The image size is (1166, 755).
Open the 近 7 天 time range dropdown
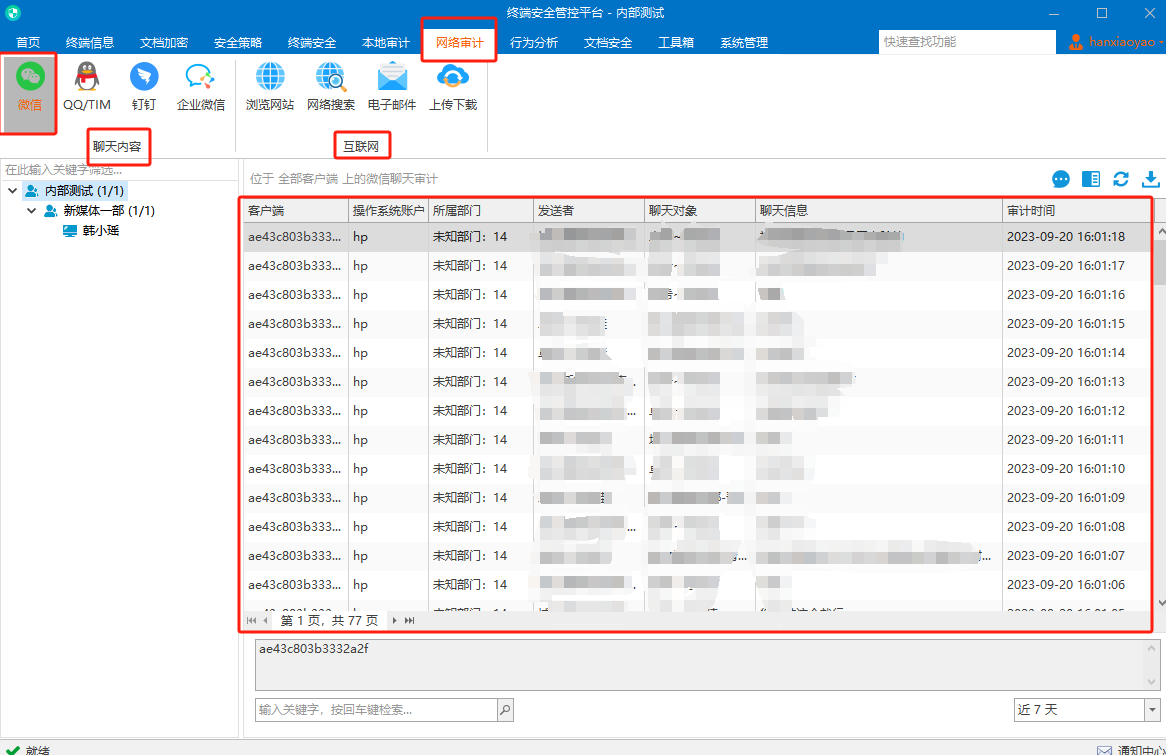coord(1152,710)
